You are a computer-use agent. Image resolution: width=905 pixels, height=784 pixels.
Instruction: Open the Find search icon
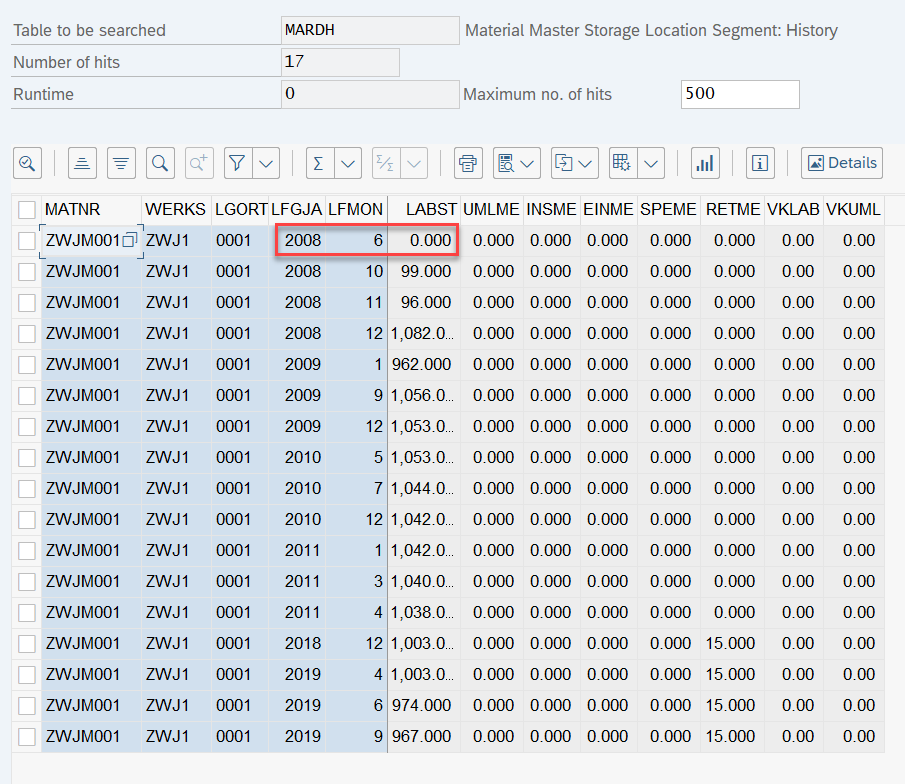coord(160,163)
